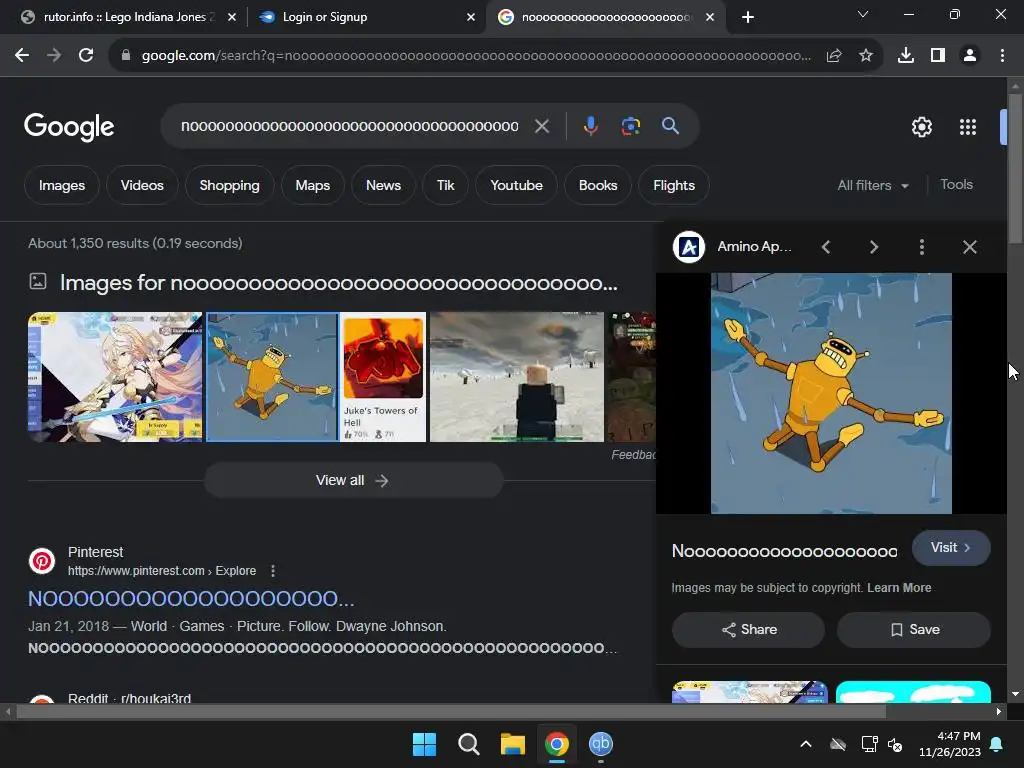Open qBittorrent from the taskbar
The image size is (1024, 768).
tap(600, 744)
